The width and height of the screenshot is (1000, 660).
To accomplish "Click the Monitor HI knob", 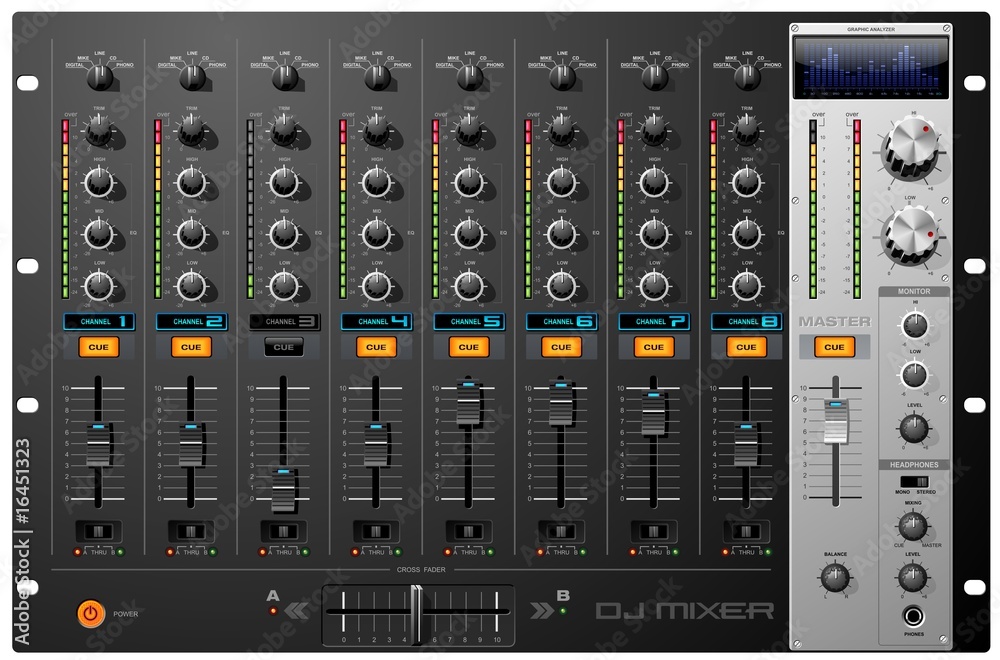I will coord(915,326).
